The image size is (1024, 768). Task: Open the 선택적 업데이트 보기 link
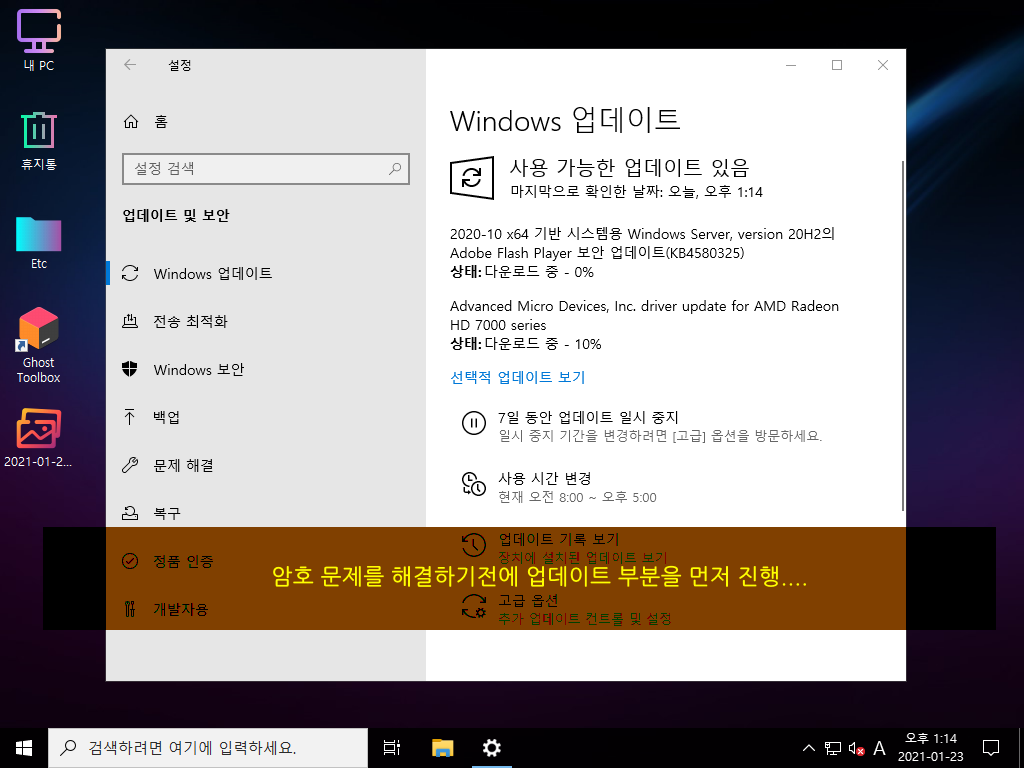tap(517, 377)
